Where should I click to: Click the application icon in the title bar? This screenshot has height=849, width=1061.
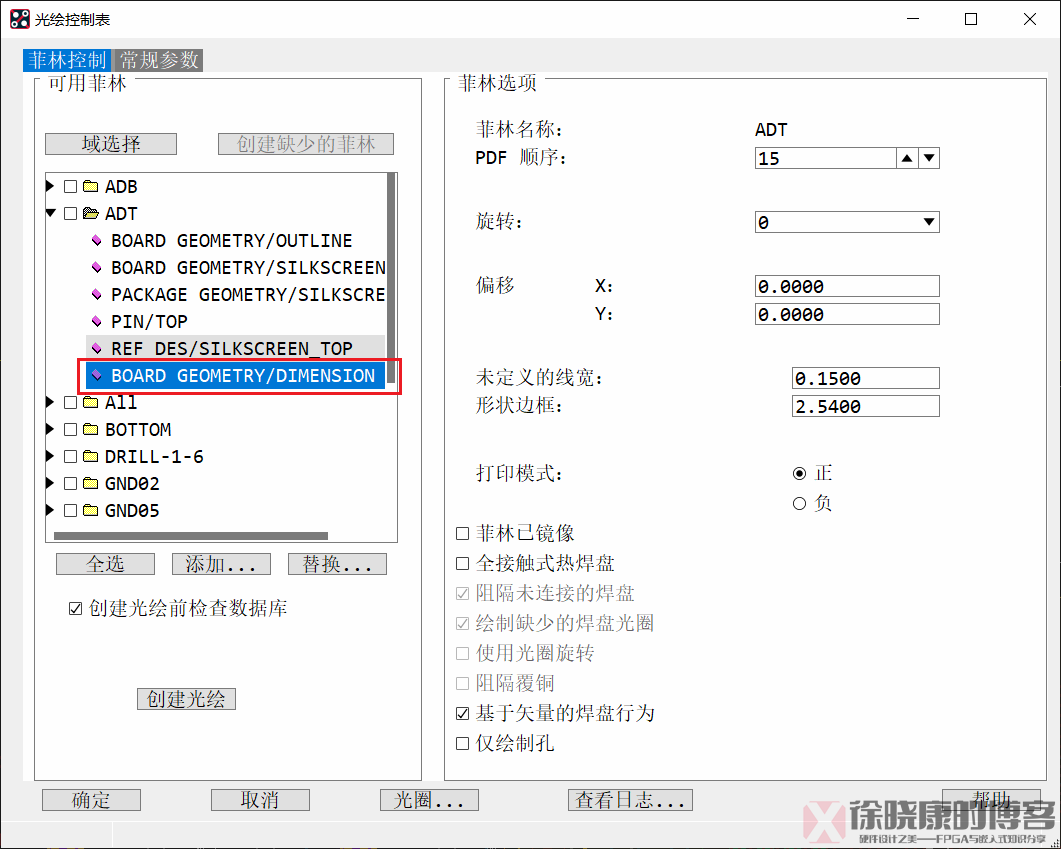17,18
